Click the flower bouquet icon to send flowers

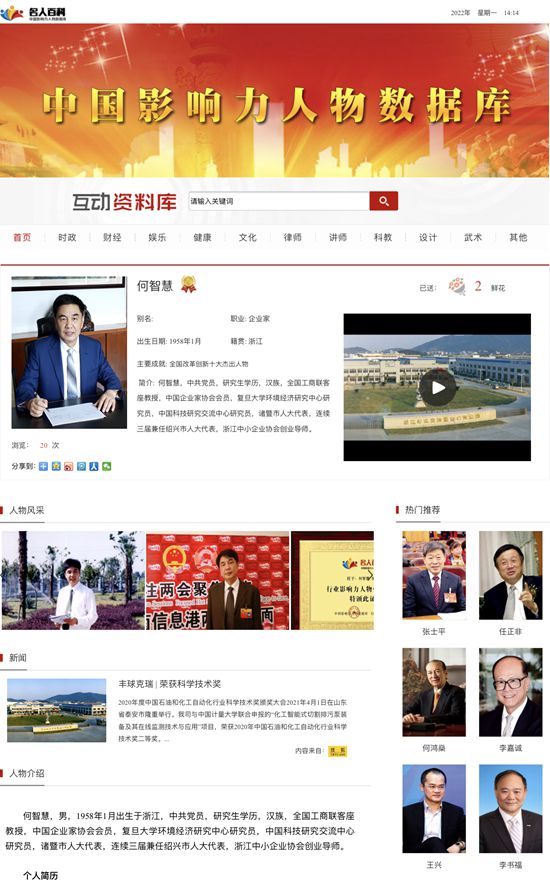tap(457, 287)
